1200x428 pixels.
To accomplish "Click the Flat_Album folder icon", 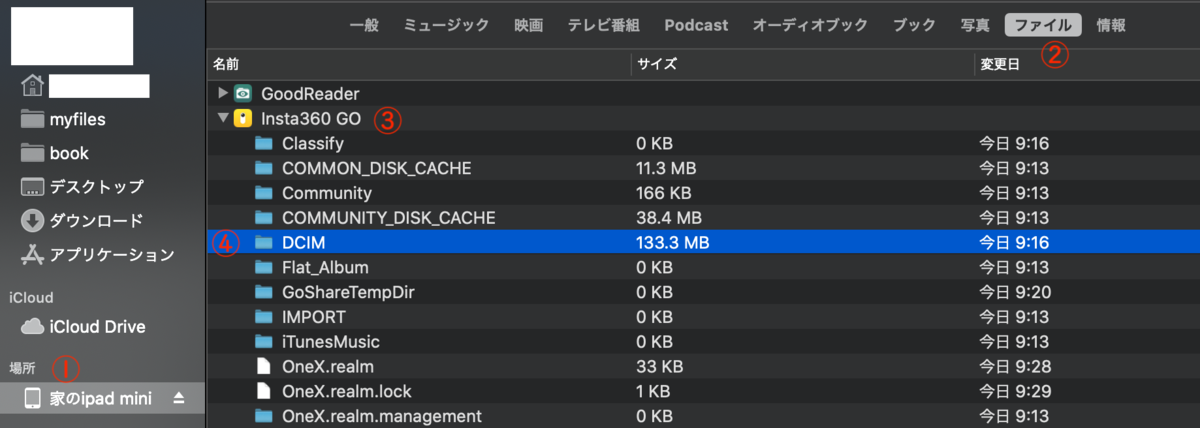I will pos(264,267).
